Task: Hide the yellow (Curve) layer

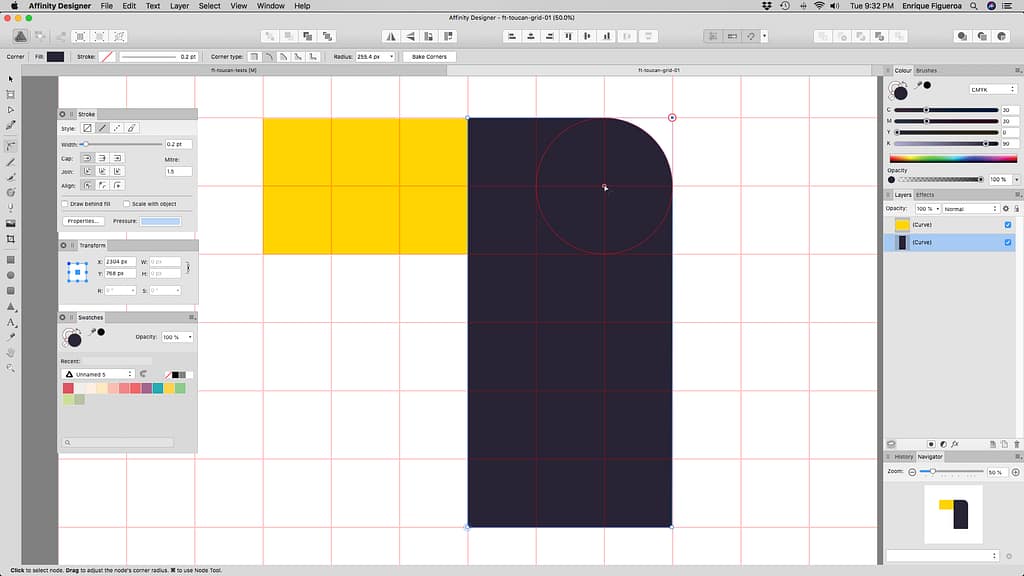Action: [1008, 225]
